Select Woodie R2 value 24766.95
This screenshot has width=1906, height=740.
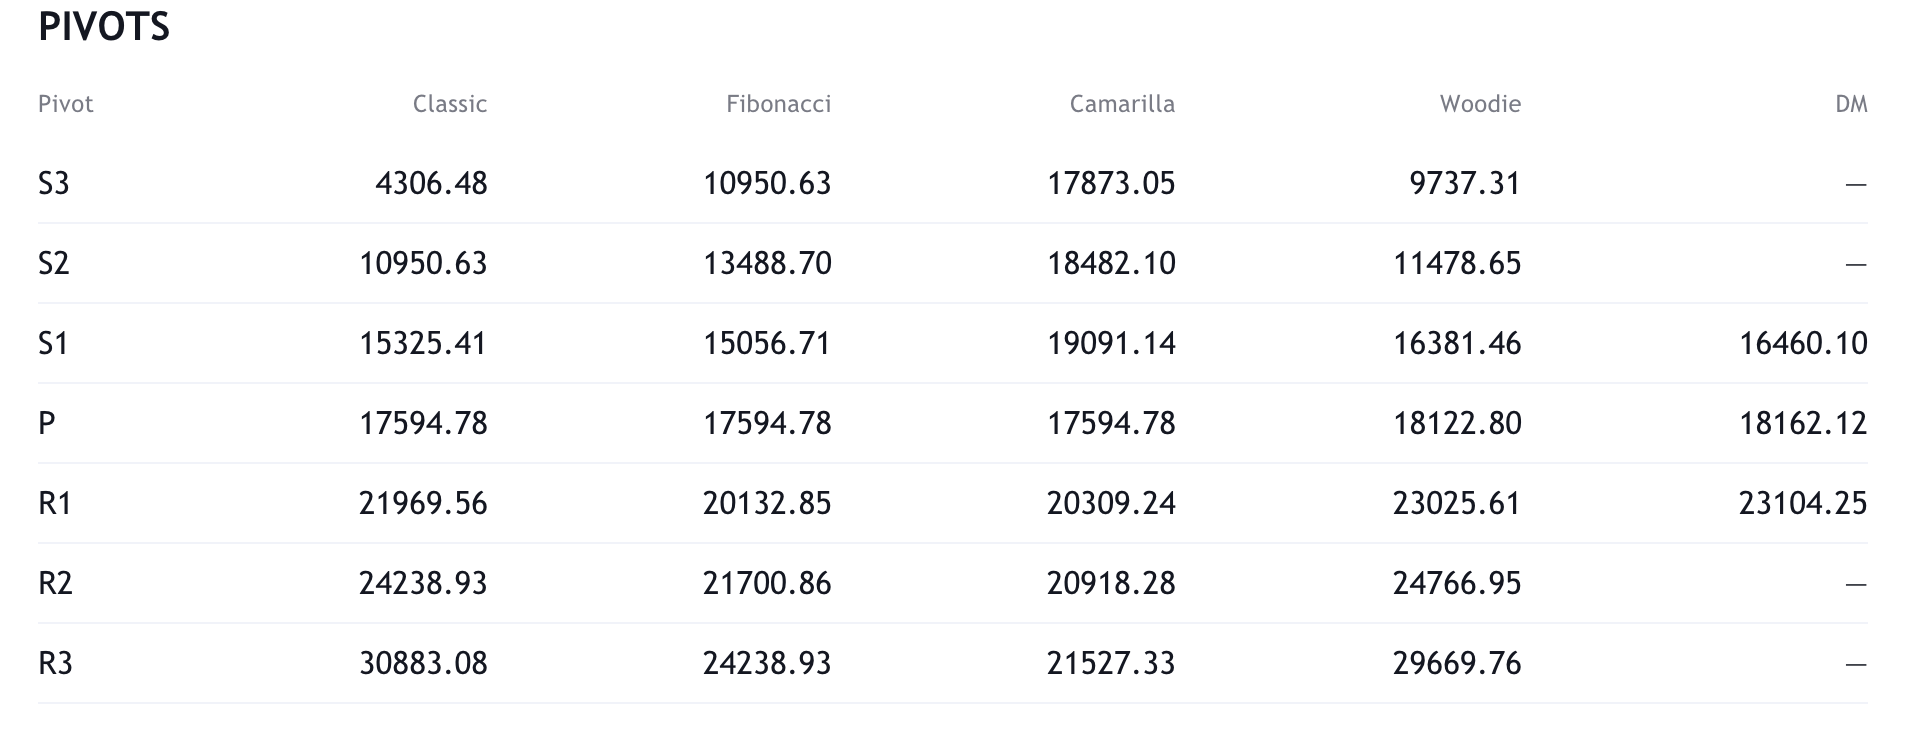[x=1457, y=583]
